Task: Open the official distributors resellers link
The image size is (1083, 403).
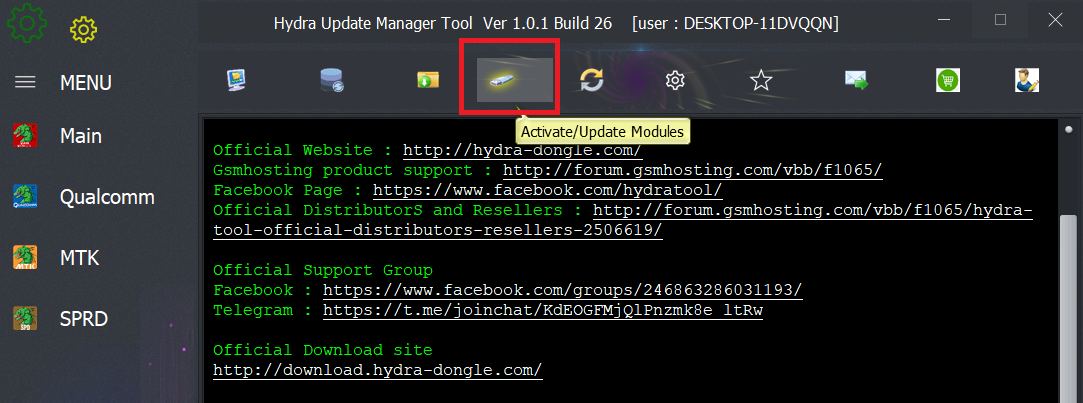Action: (x=623, y=221)
